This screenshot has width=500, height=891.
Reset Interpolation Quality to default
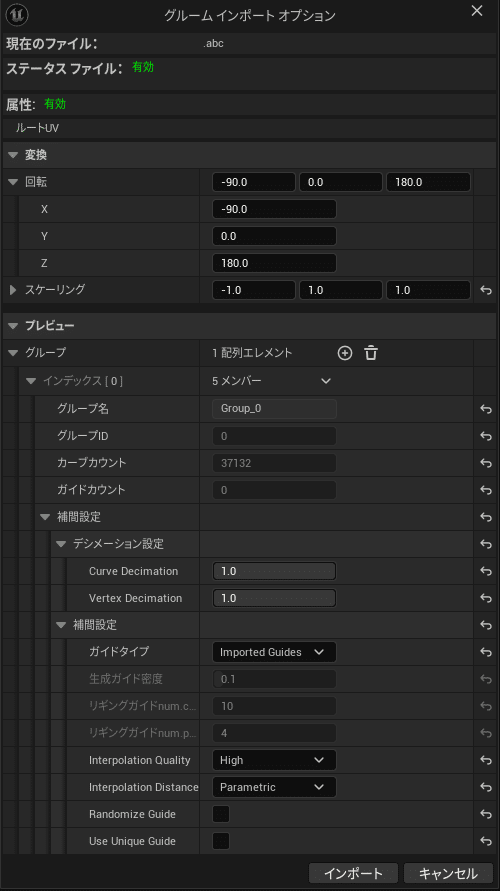(x=486, y=760)
